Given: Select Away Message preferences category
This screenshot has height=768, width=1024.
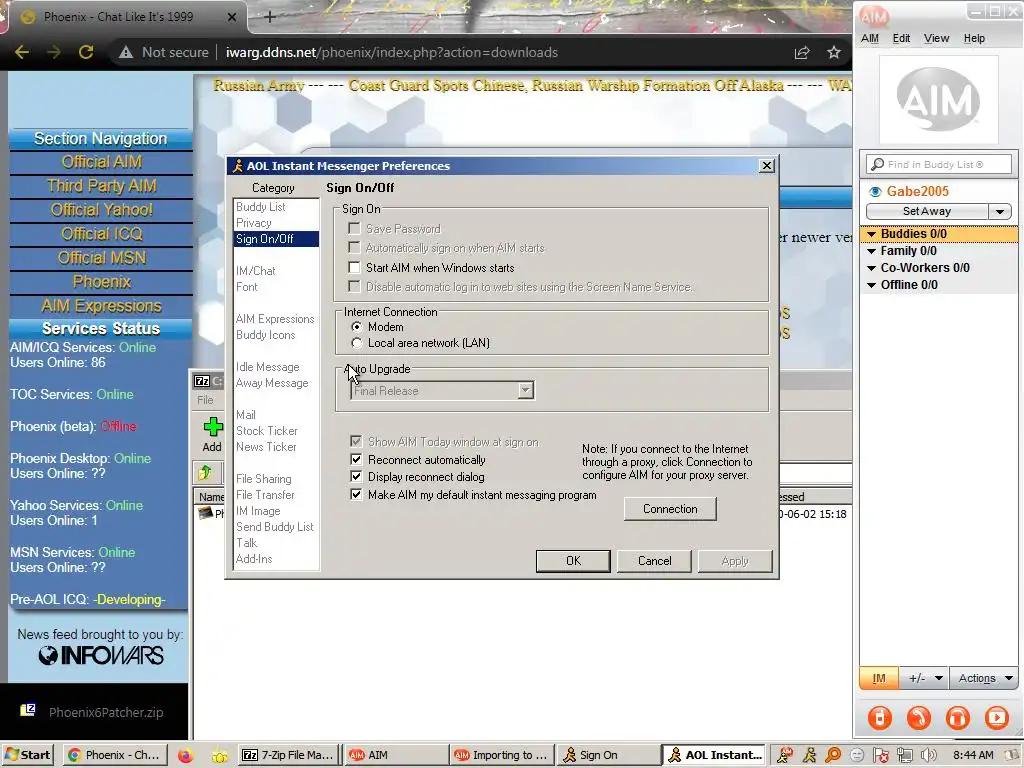Looking at the screenshot, I should 272,383.
